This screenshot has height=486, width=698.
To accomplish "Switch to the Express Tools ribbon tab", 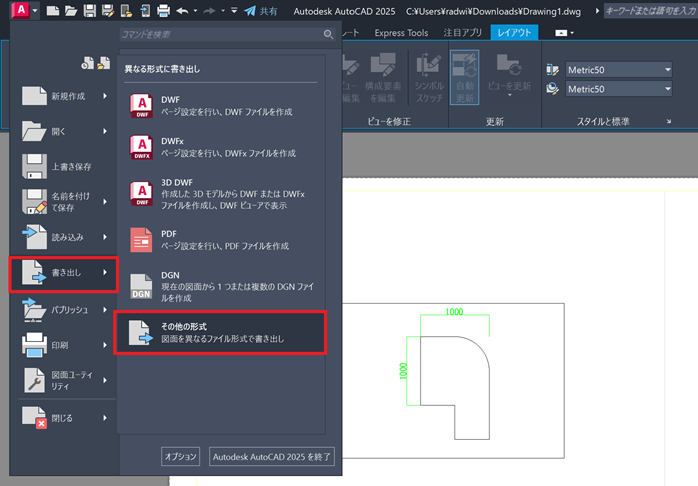I will [400, 32].
